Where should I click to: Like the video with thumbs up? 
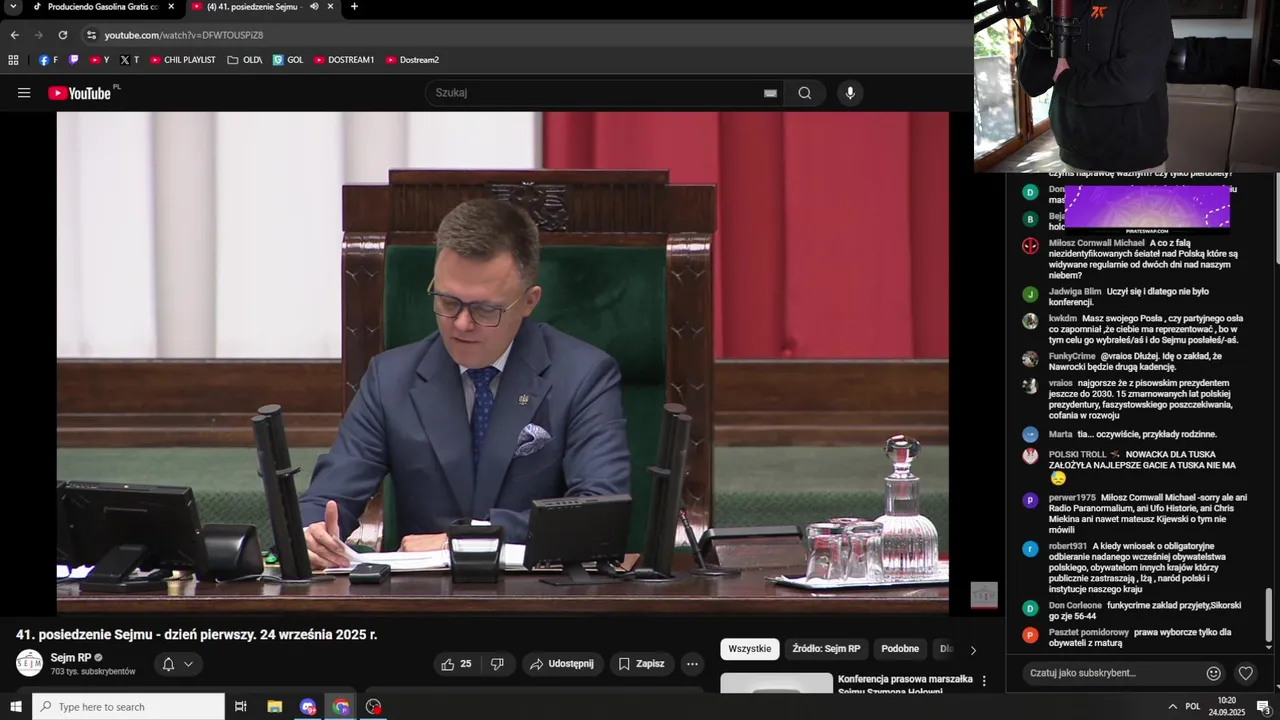click(x=457, y=664)
